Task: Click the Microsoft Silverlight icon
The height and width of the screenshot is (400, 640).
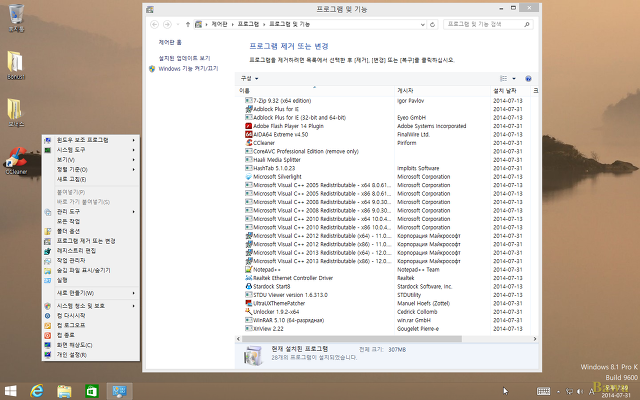Action: pyautogui.click(x=249, y=176)
